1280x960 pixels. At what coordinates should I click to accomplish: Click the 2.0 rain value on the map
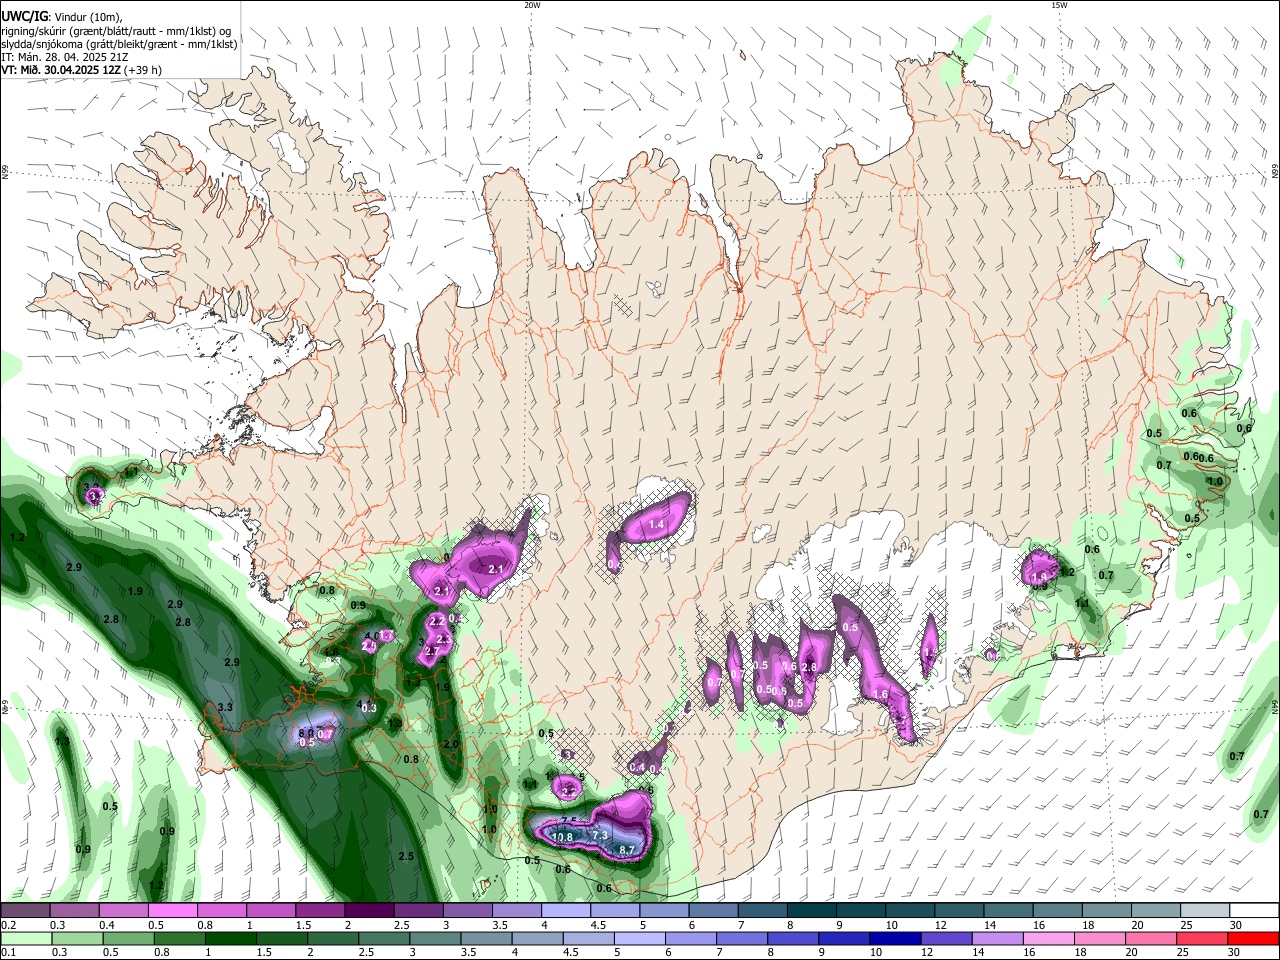pyautogui.click(x=451, y=744)
